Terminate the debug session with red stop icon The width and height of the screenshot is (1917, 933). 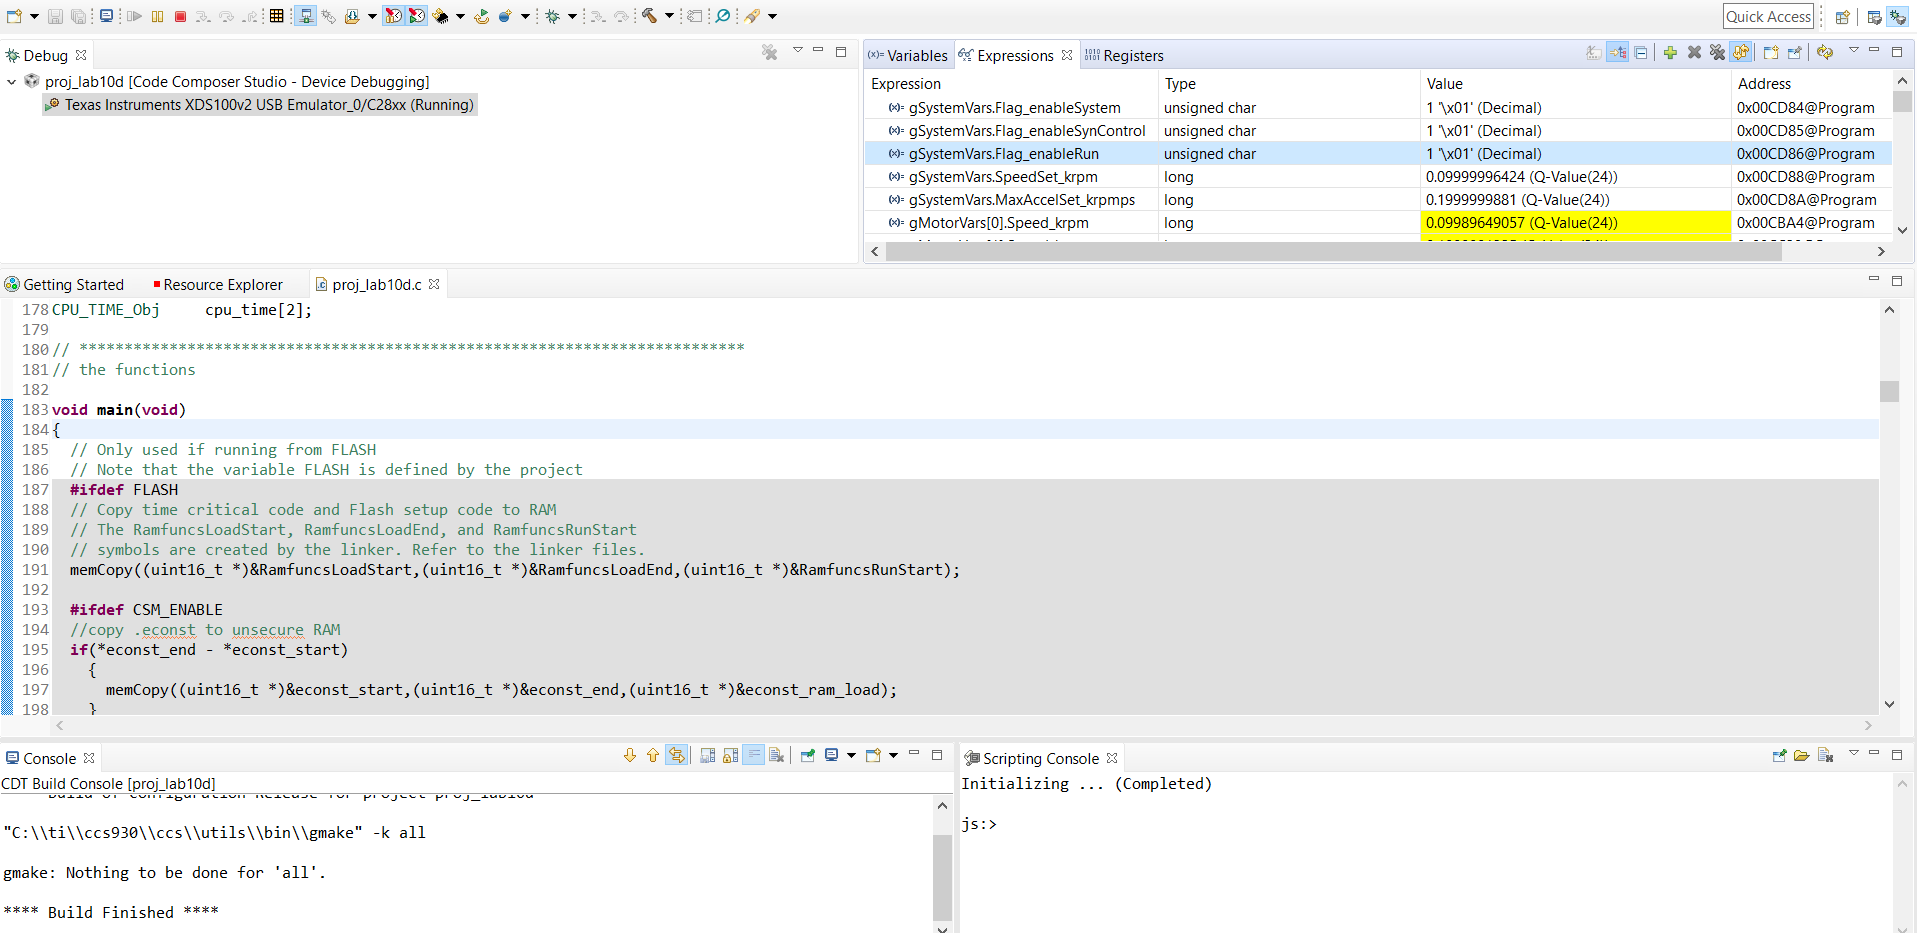[x=181, y=16]
